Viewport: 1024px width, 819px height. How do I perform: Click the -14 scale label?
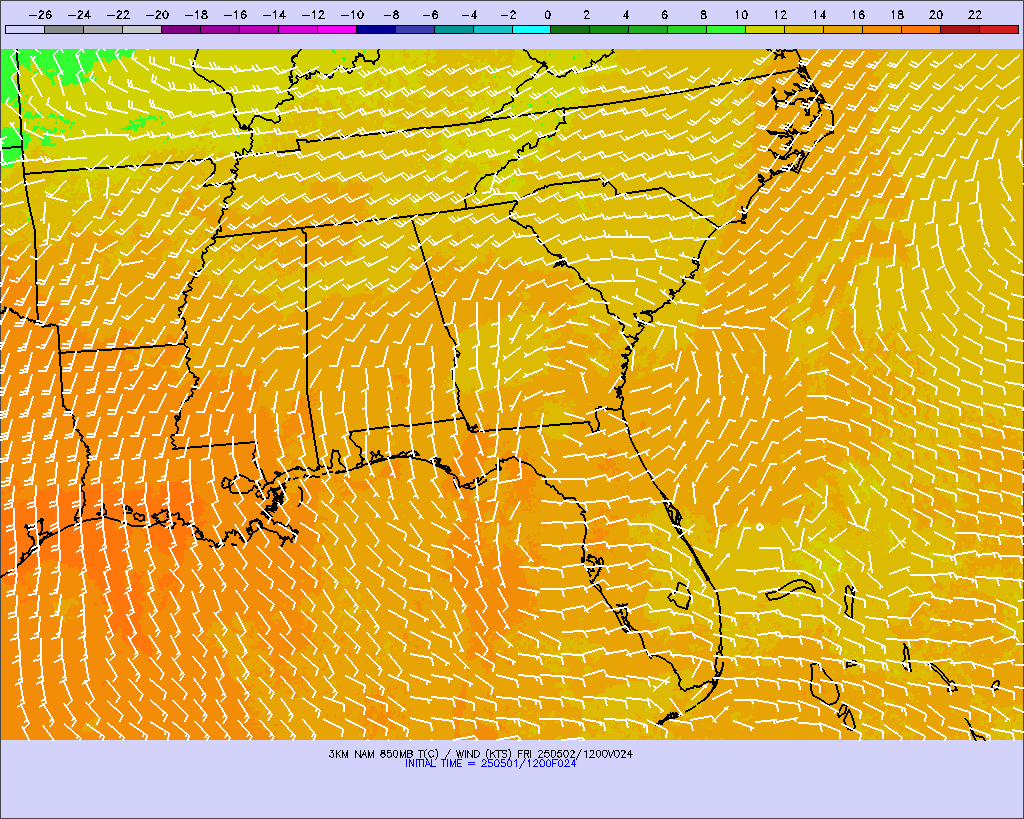click(x=274, y=15)
